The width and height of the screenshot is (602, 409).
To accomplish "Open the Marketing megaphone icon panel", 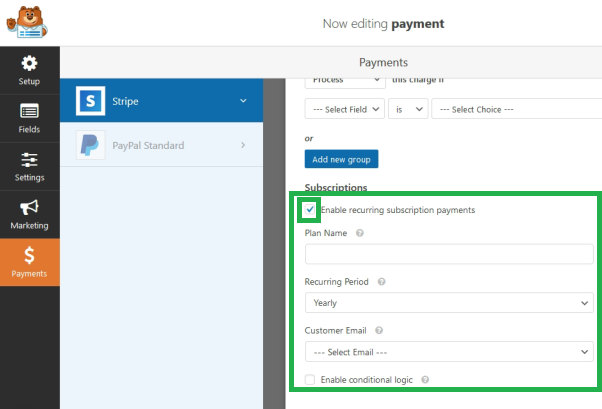I will [x=30, y=214].
